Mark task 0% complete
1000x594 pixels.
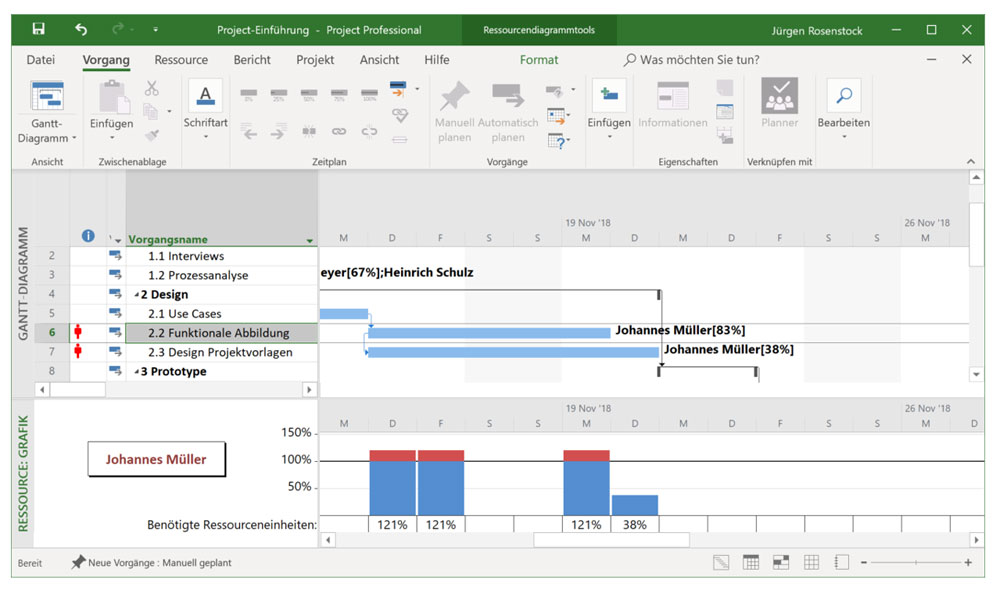[x=249, y=95]
